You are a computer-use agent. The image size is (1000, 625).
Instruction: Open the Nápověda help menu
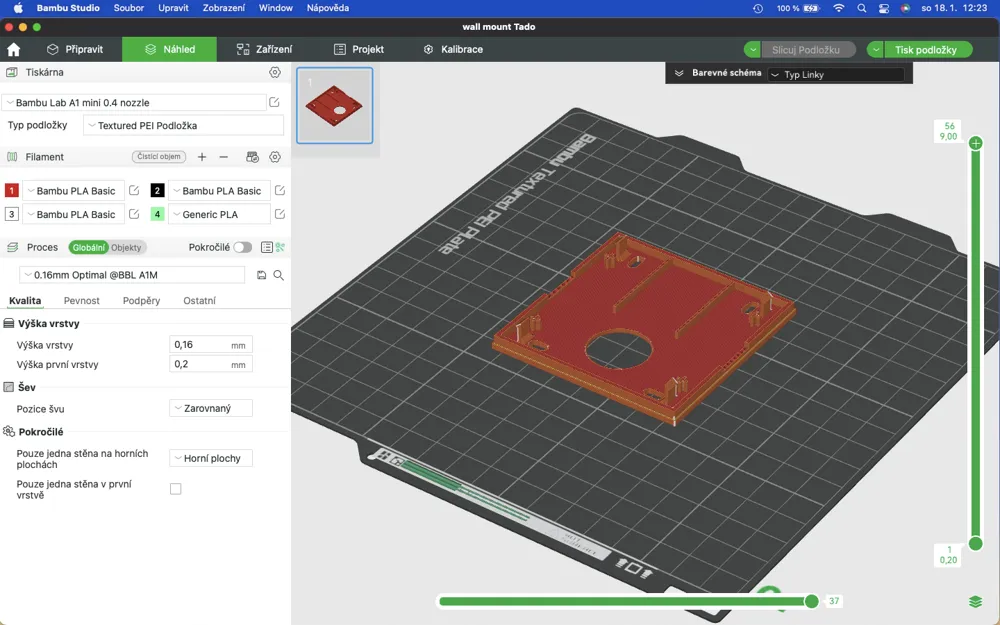tap(328, 8)
